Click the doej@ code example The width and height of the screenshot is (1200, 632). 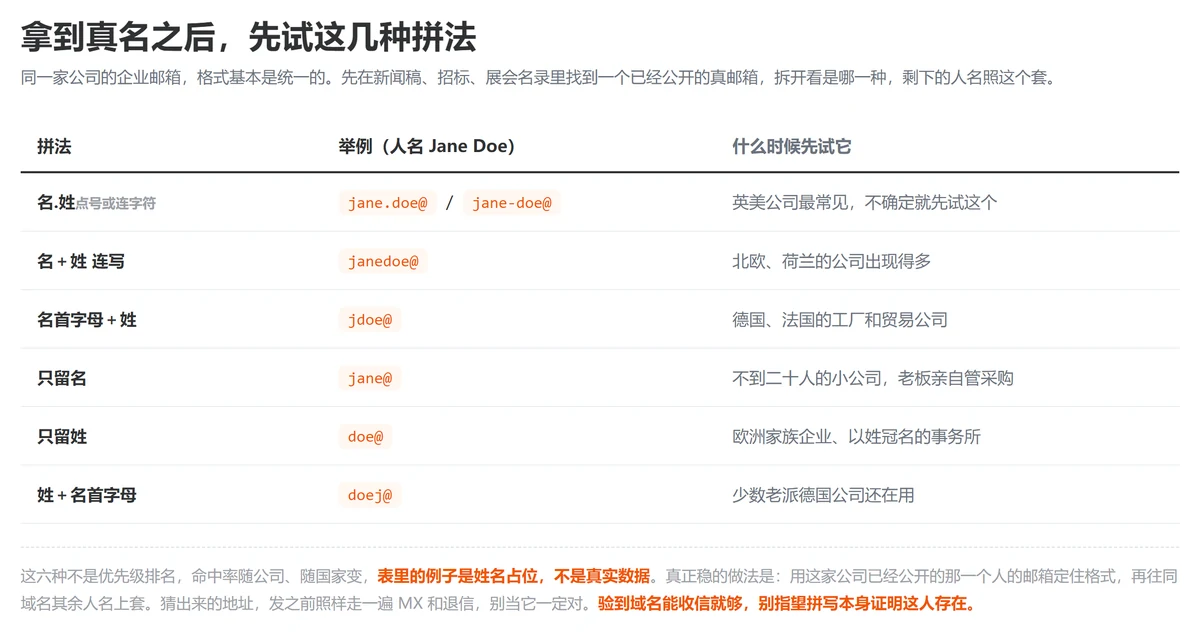(x=370, y=495)
